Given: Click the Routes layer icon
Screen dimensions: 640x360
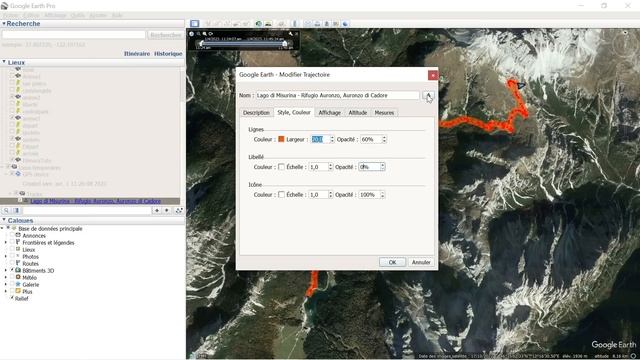Looking at the screenshot, I should (x=18, y=263).
